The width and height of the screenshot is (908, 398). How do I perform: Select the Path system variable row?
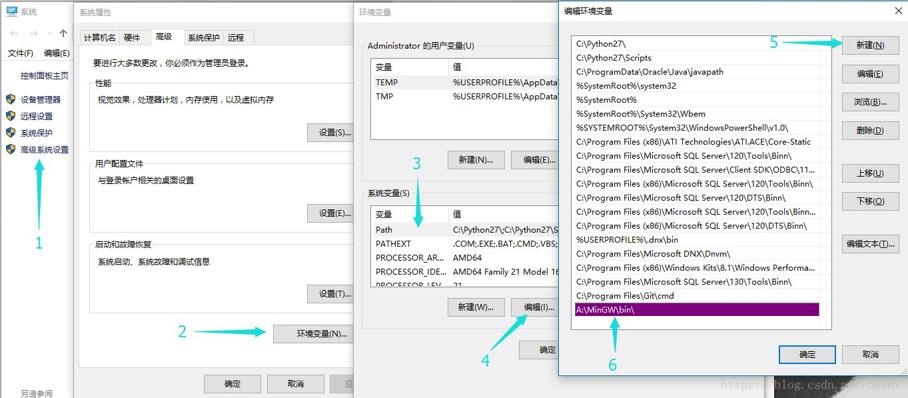[x=464, y=229]
